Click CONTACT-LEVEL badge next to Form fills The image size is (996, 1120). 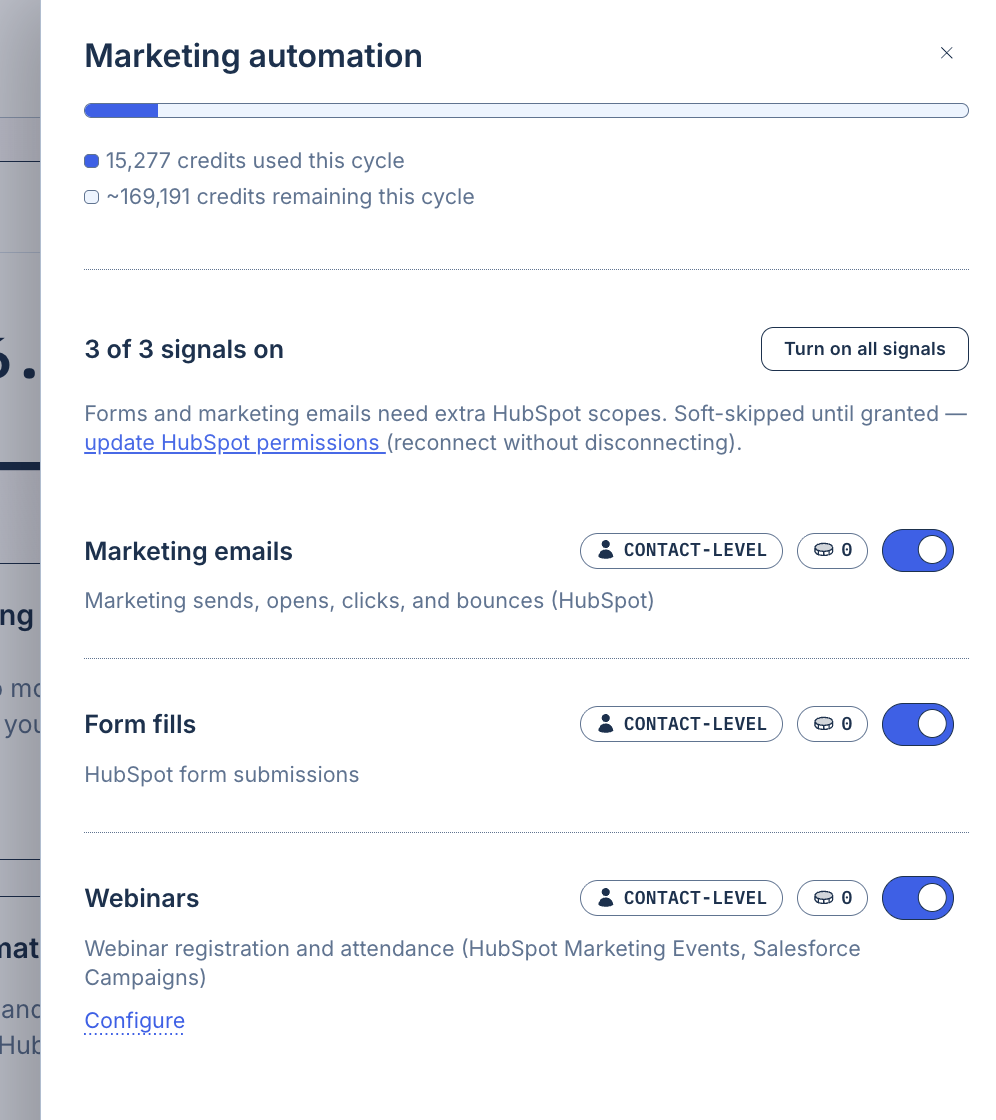(681, 724)
